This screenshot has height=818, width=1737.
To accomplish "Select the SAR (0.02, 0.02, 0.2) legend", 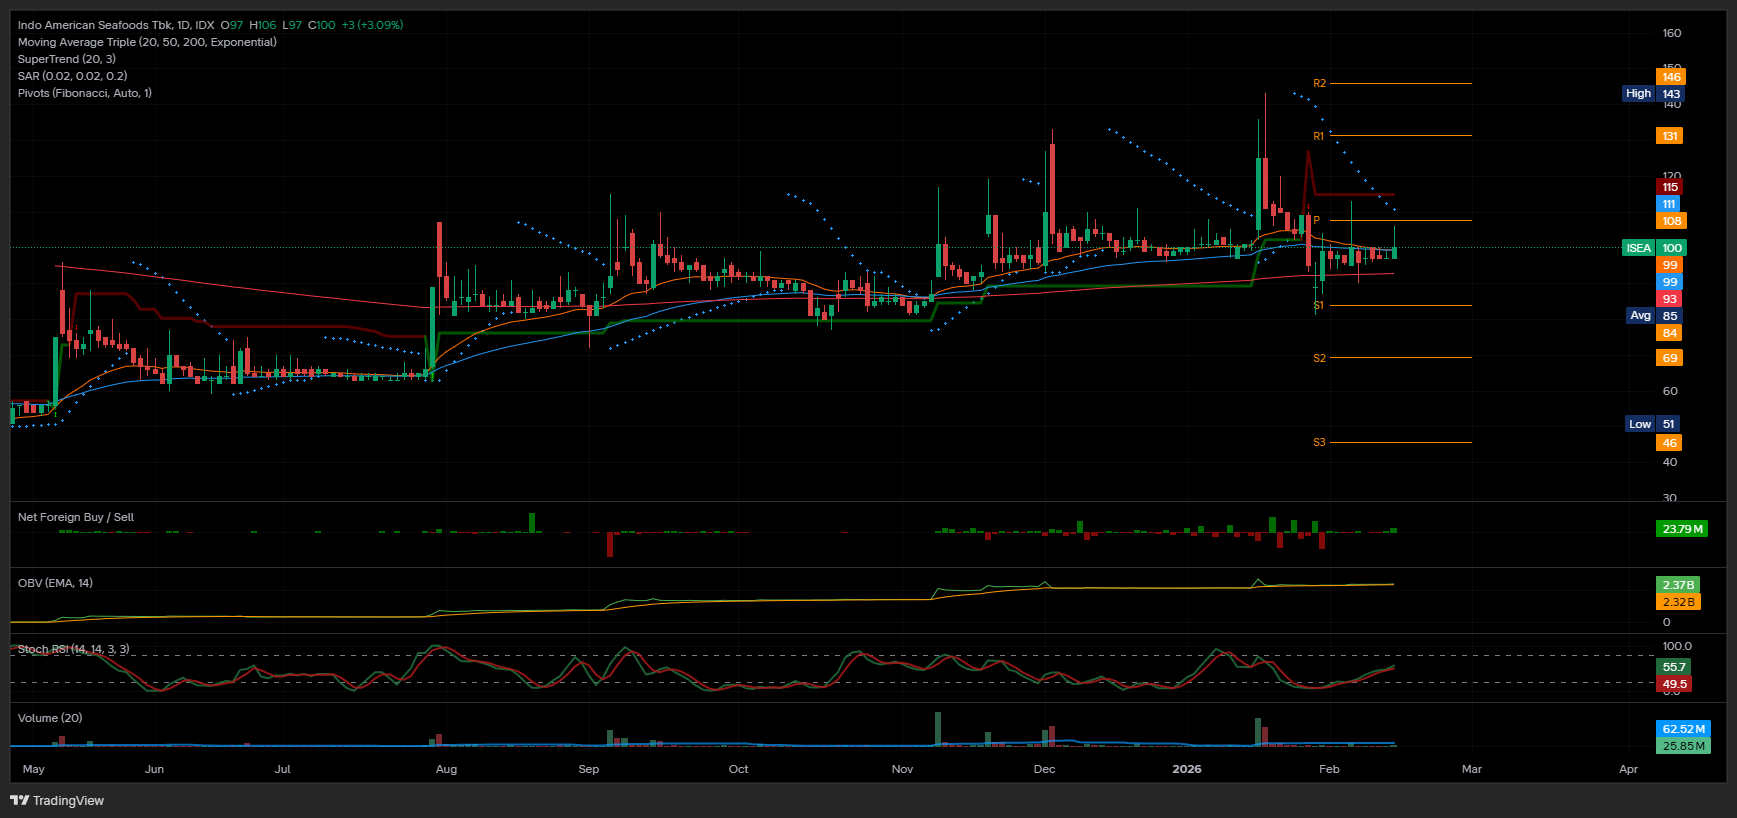I will 72,76.
